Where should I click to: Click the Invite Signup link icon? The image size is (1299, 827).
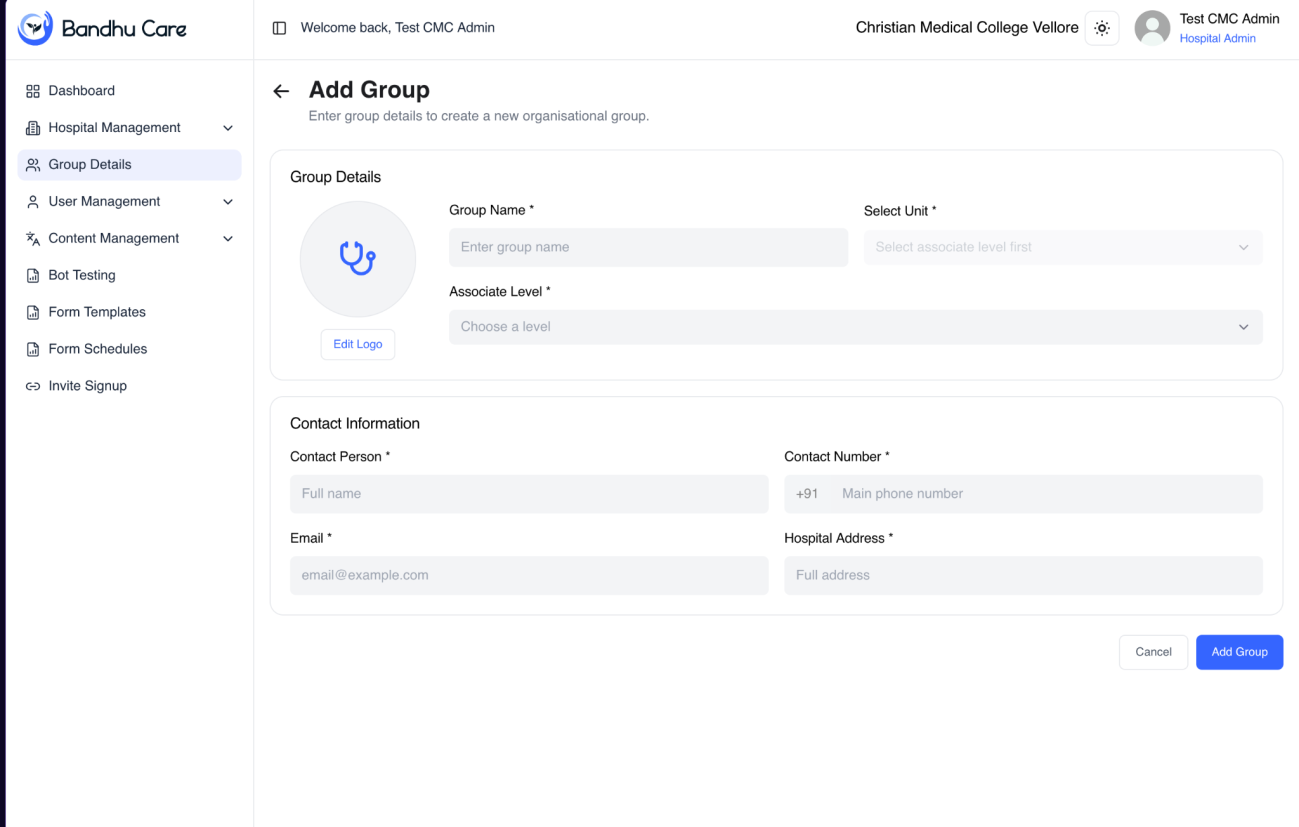33,386
